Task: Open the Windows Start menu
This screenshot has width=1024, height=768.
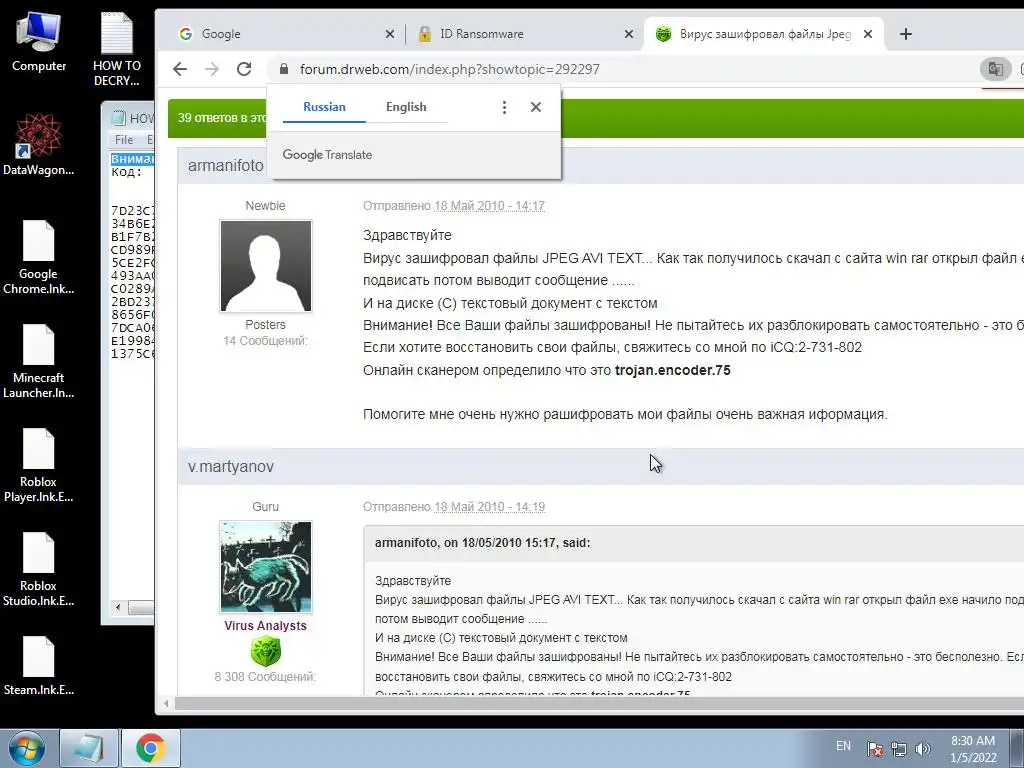Action: (x=26, y=748)
